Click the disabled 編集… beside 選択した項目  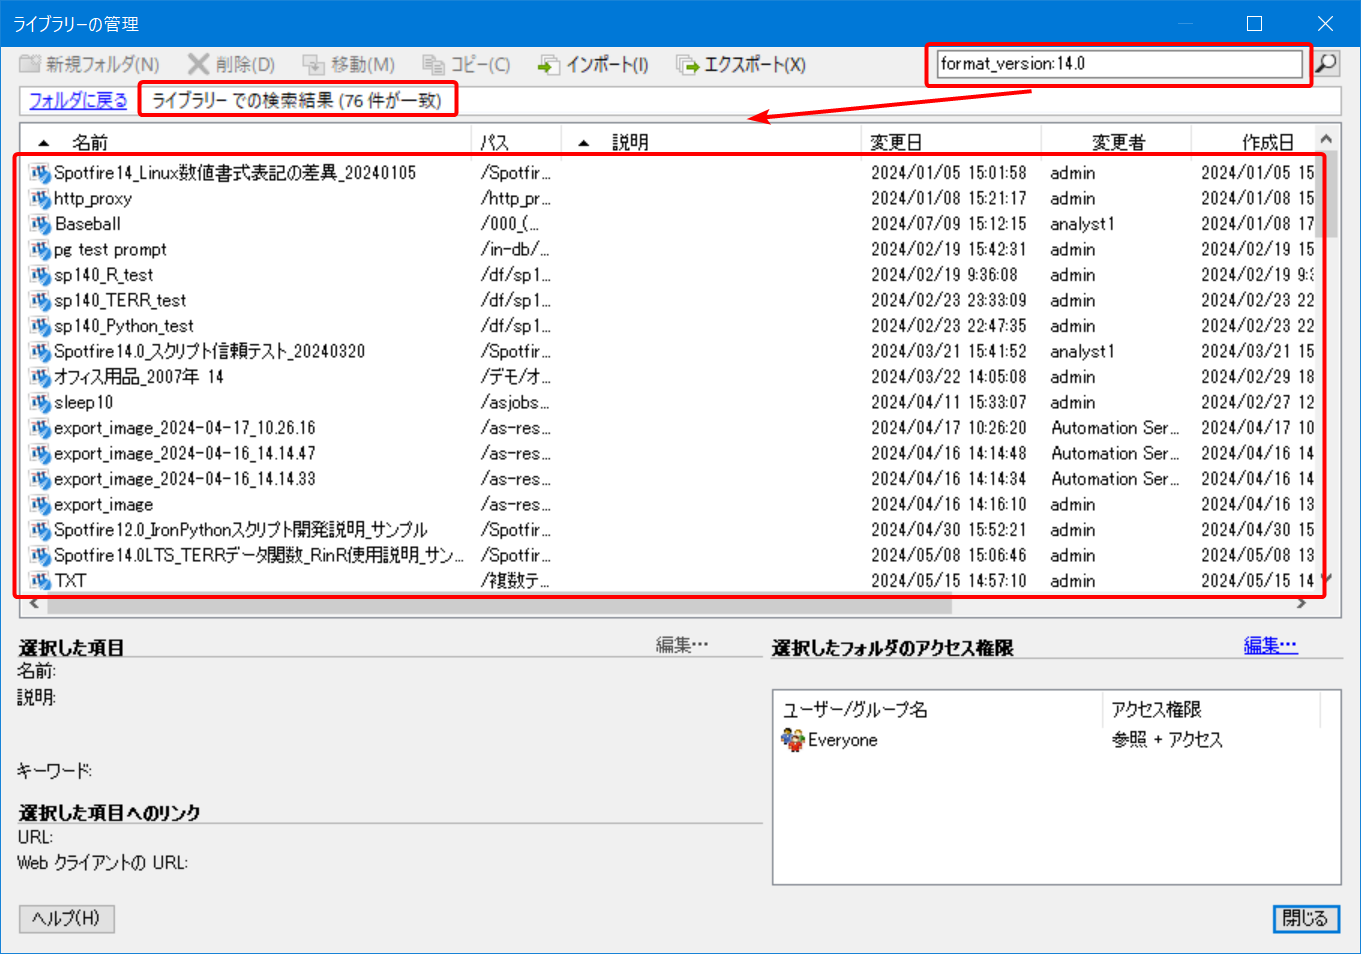pos(682,645)
